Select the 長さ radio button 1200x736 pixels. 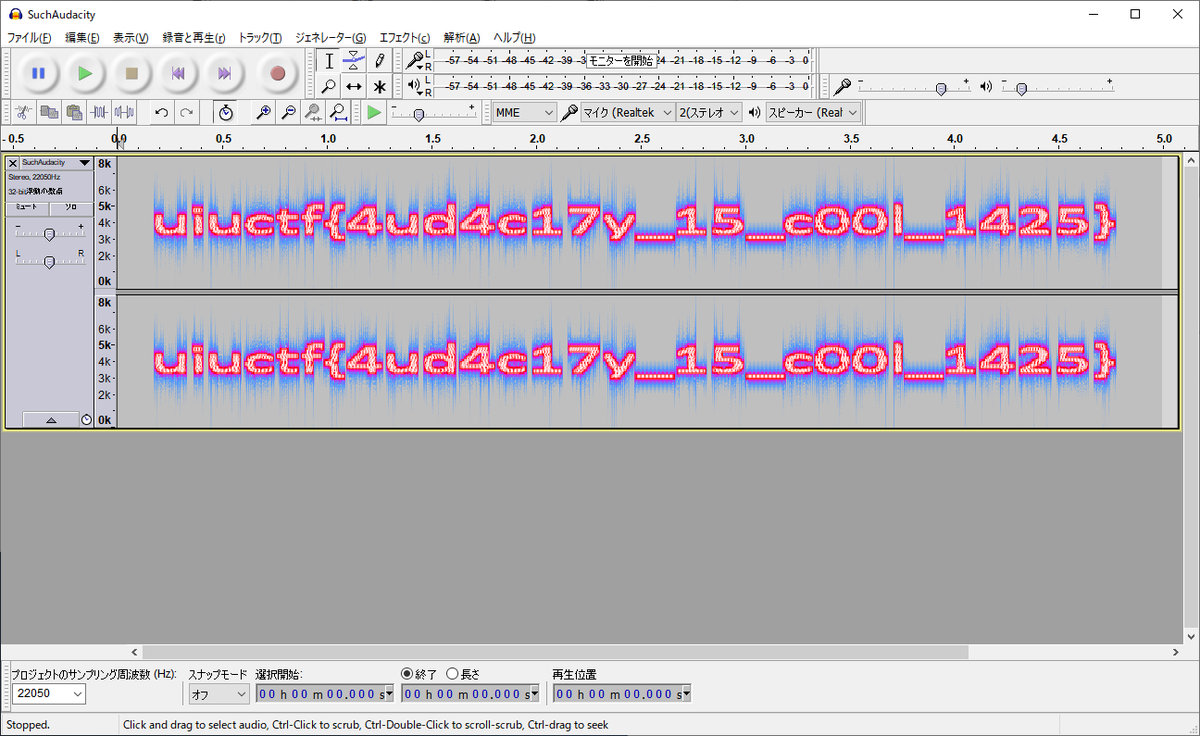(453, 674)
